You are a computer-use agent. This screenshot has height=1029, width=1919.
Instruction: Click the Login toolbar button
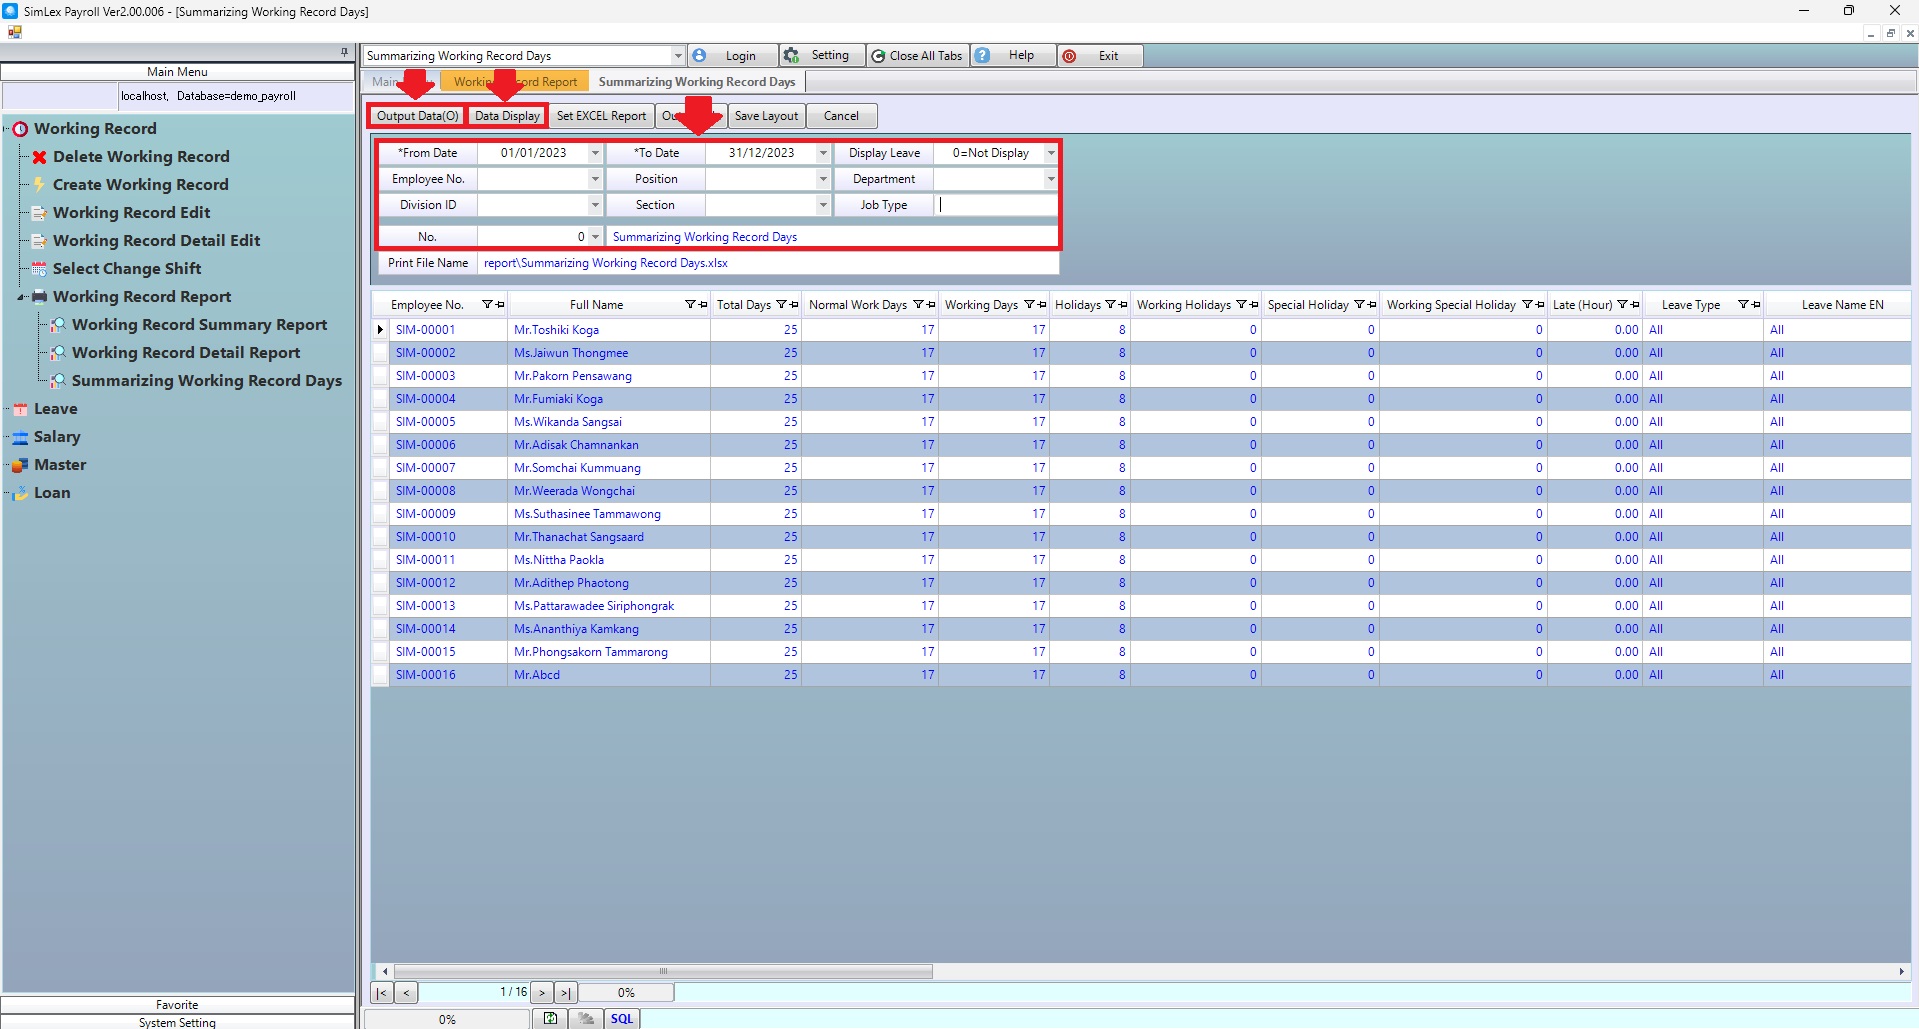point(731,56)
